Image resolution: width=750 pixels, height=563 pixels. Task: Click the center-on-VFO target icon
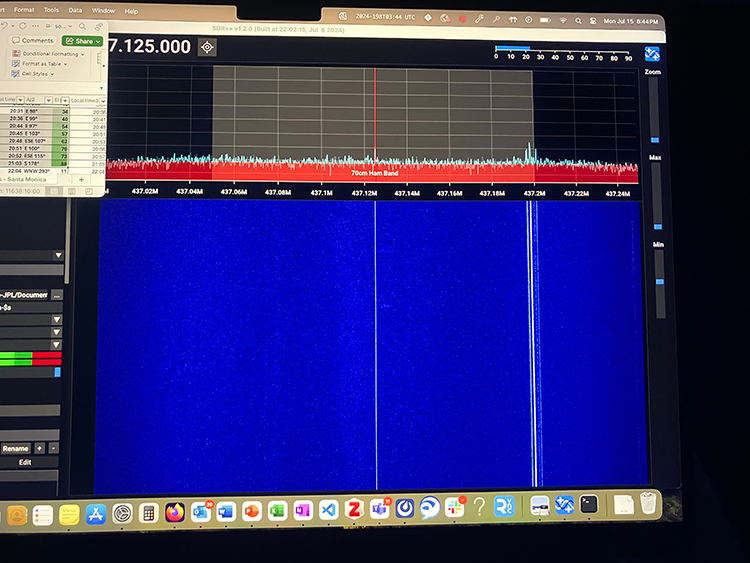coord(207,47)
